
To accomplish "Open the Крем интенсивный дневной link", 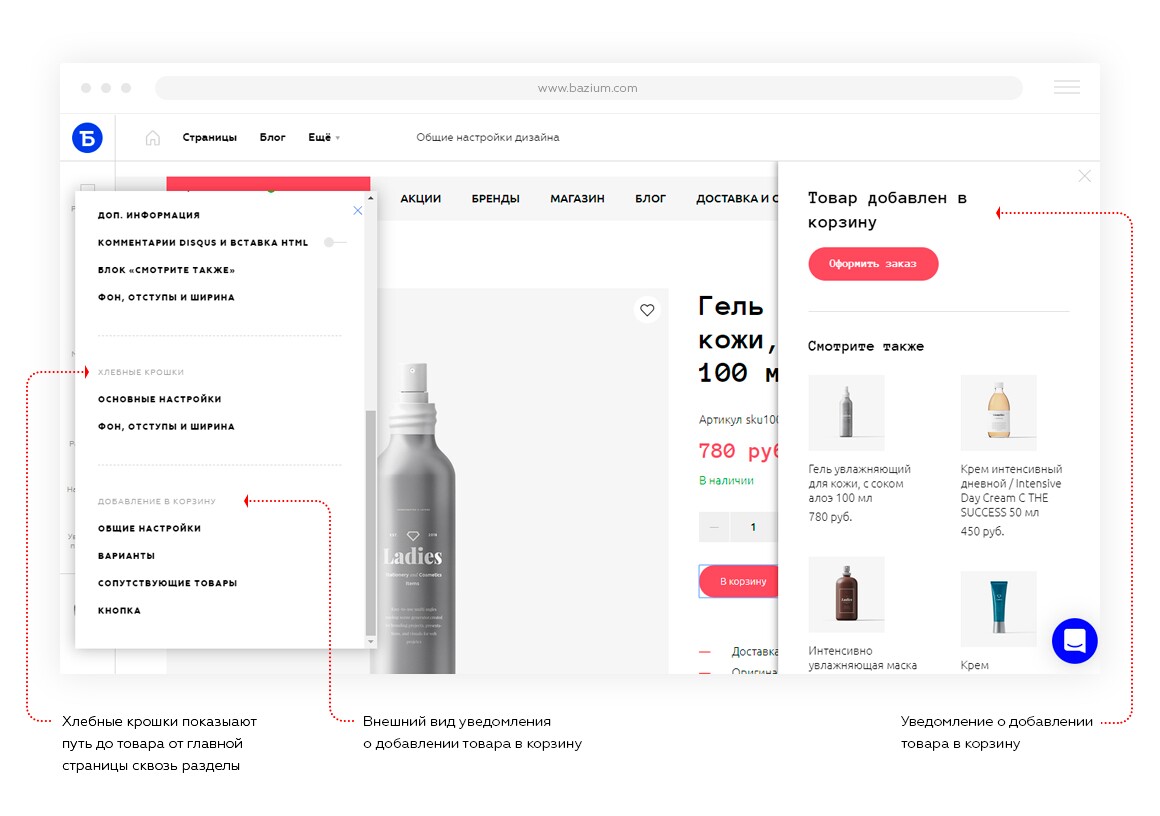I will coord(1011,490).
